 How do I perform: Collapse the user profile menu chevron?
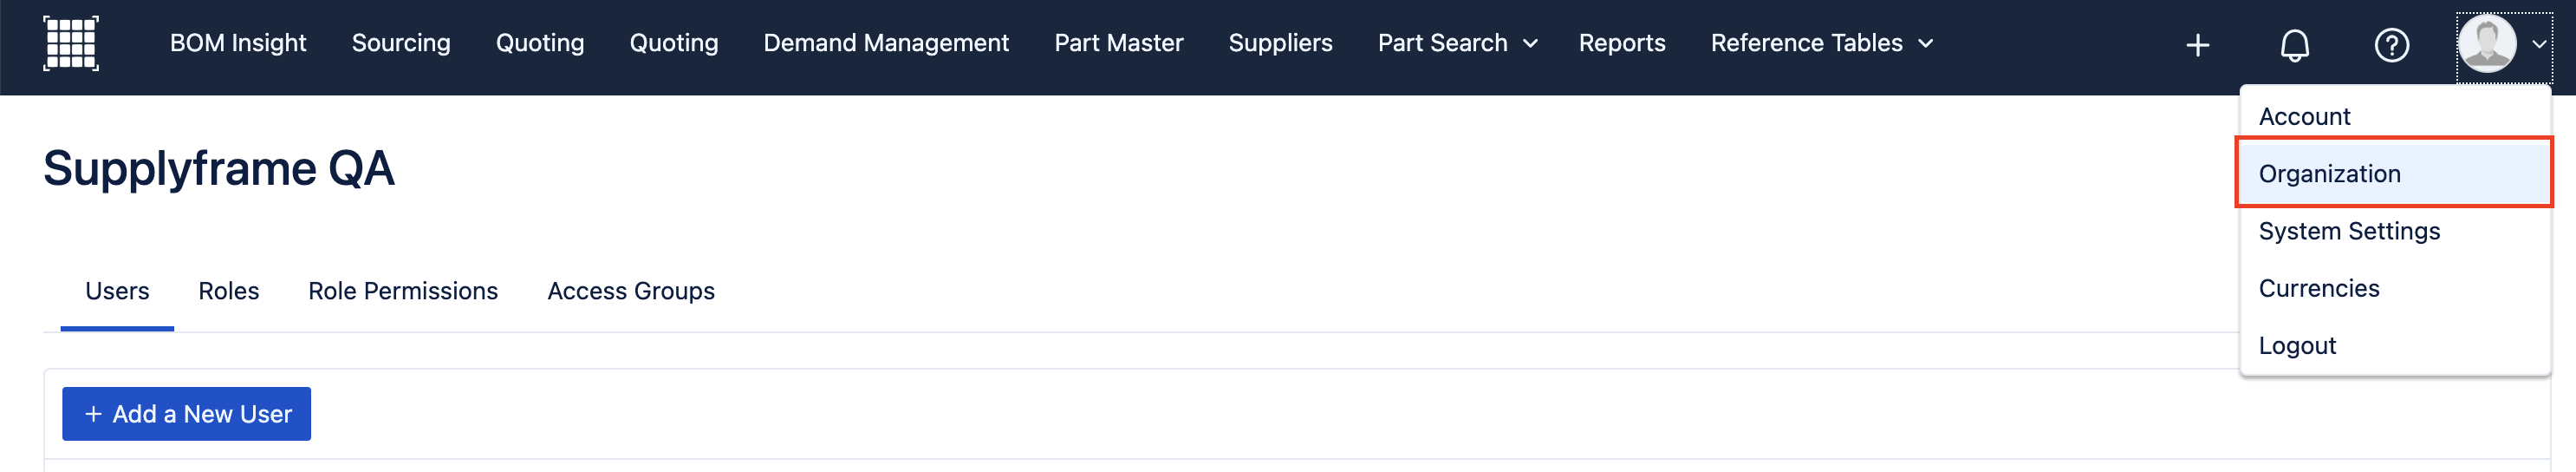tap(2538, 44)
